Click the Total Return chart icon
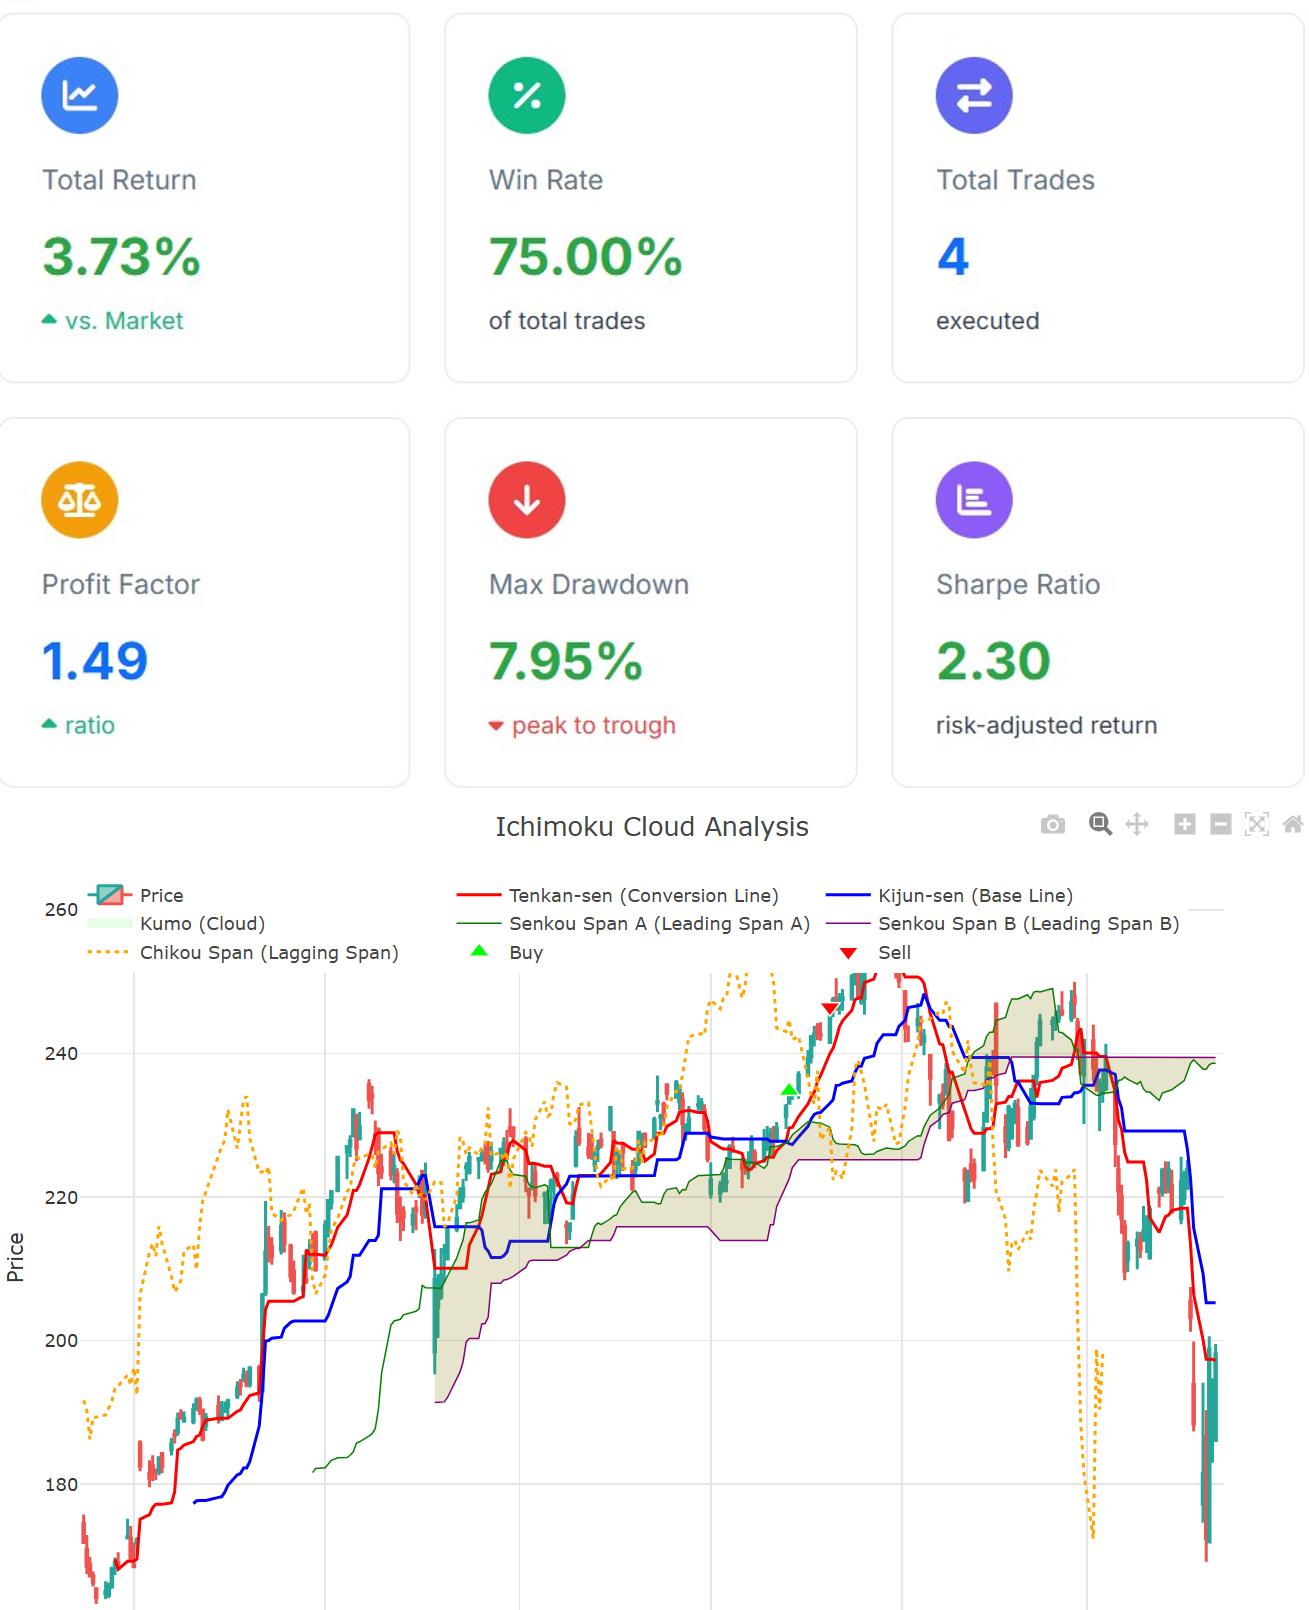1309x1610 pixels. 80,95
